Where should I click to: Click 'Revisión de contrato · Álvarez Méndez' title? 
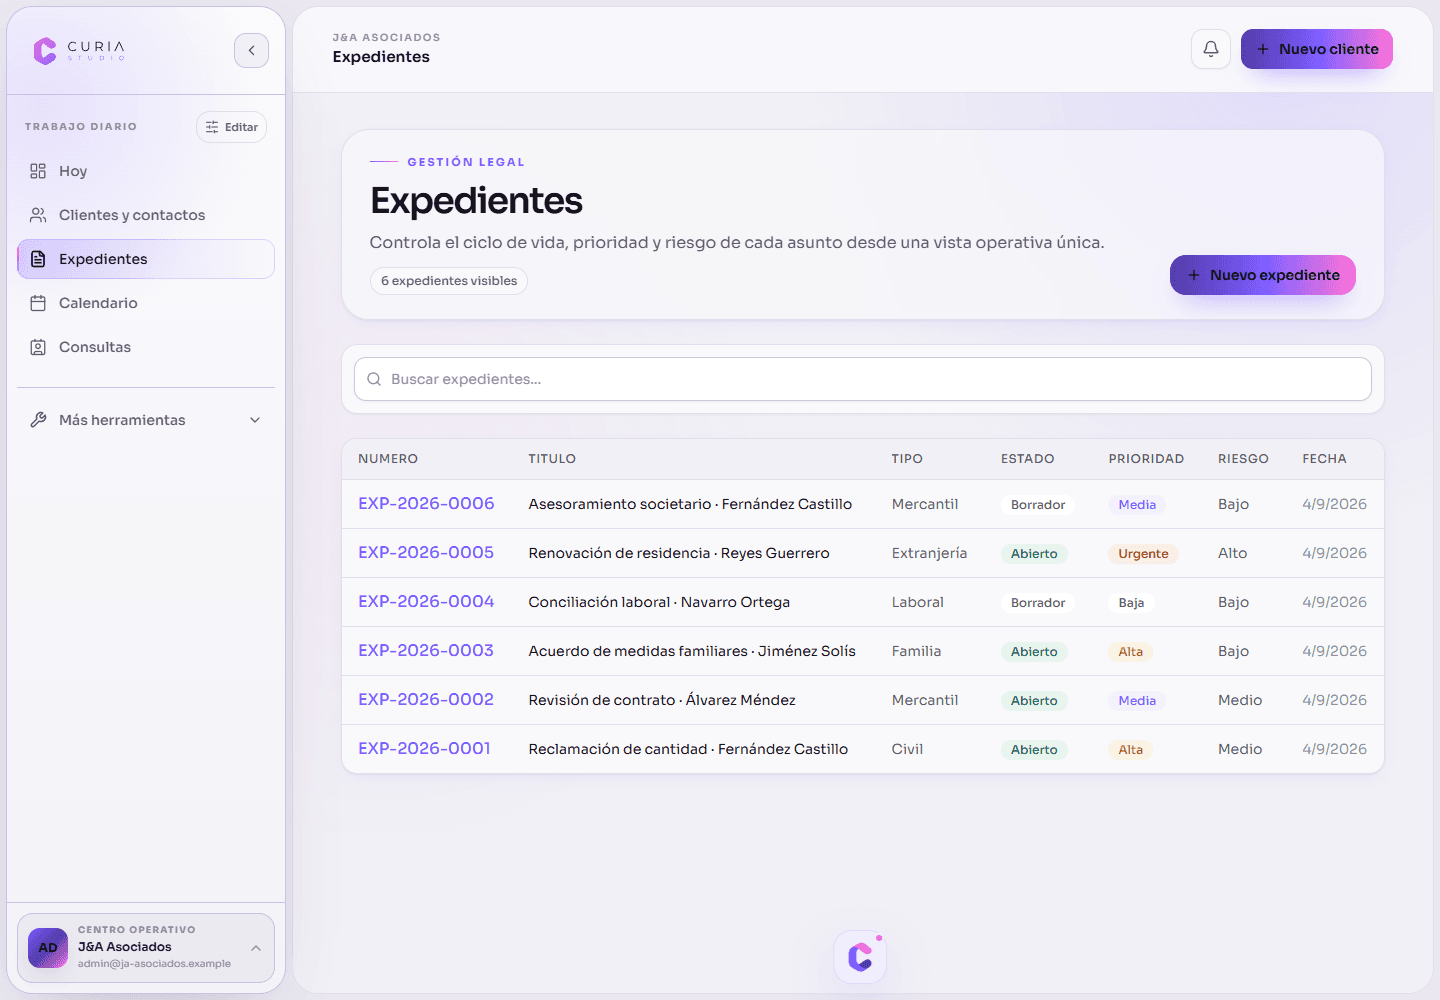click(x=662, y=700)
